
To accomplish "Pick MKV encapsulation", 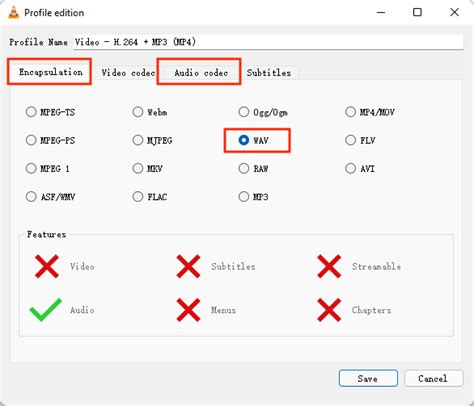I will tap(138, 169).
